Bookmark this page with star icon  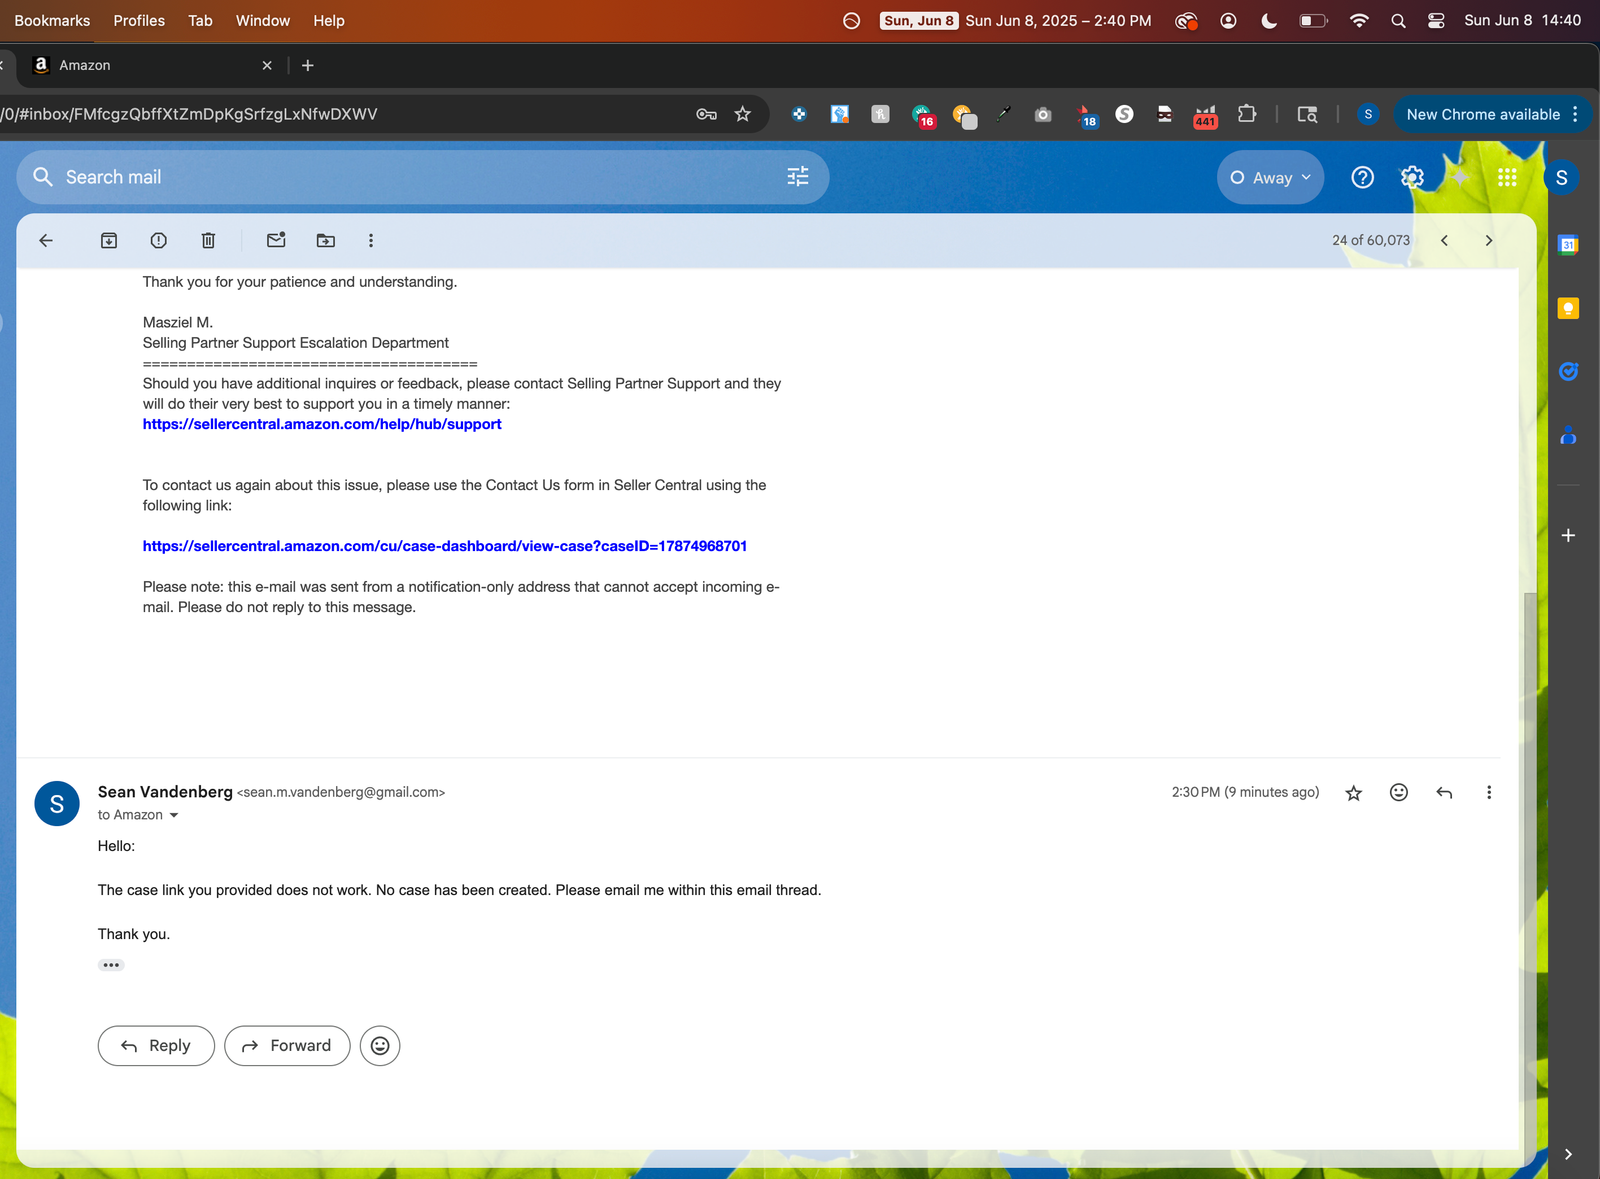[x=742, y=114]
